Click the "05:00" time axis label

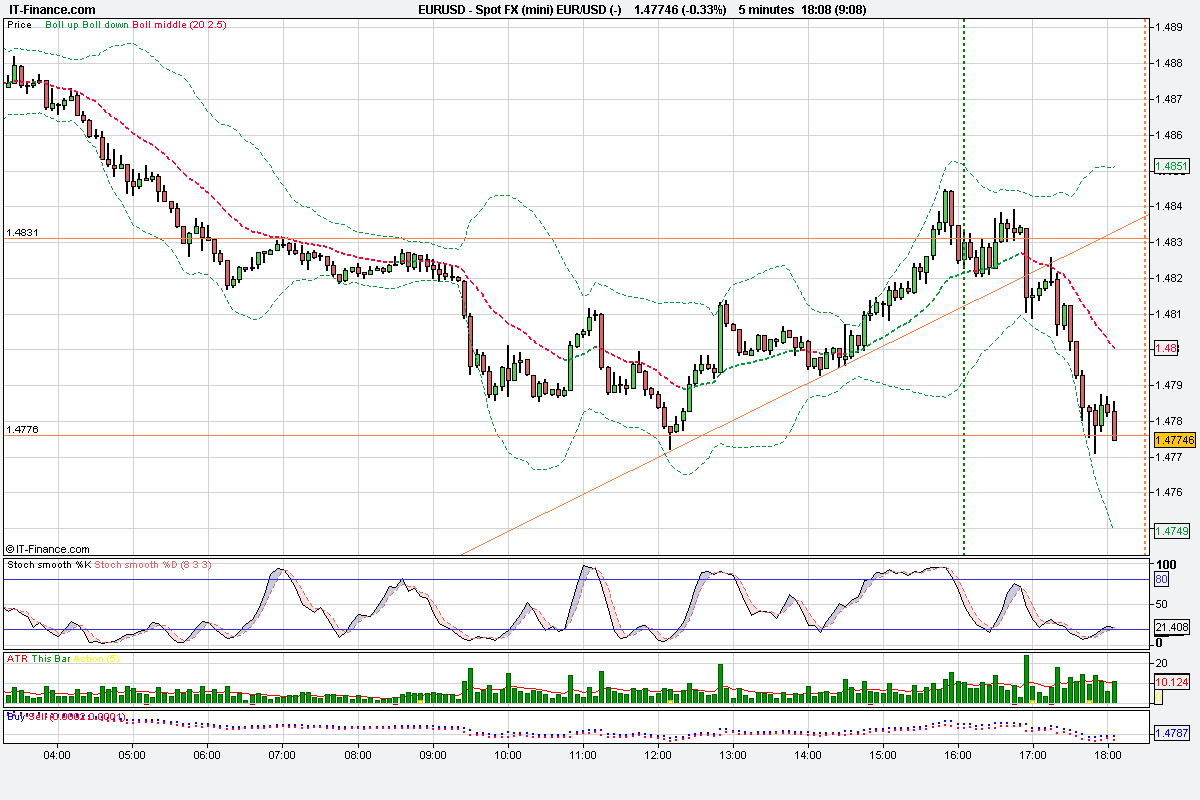pos(132,754)
